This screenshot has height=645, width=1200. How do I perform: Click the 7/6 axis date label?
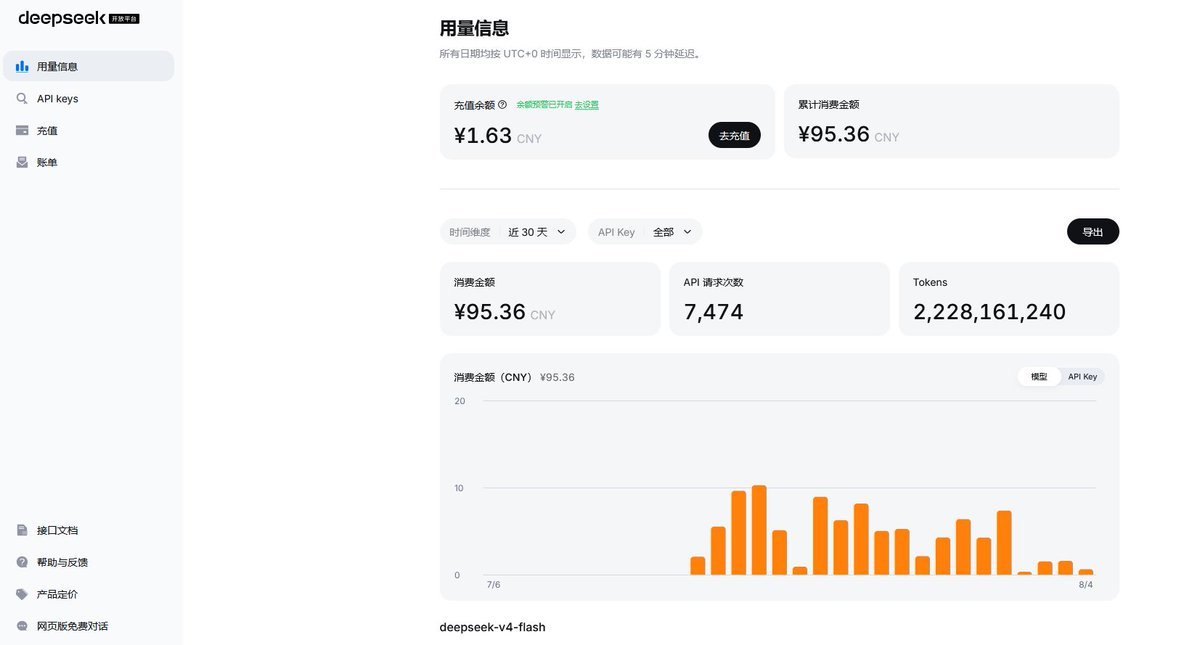(x=493, y=584)
